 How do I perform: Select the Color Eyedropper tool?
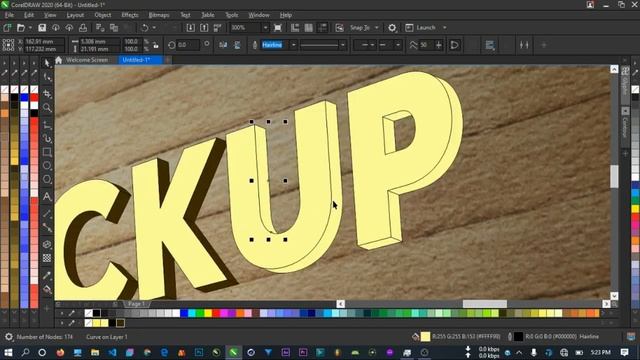[x=47, y=276]
